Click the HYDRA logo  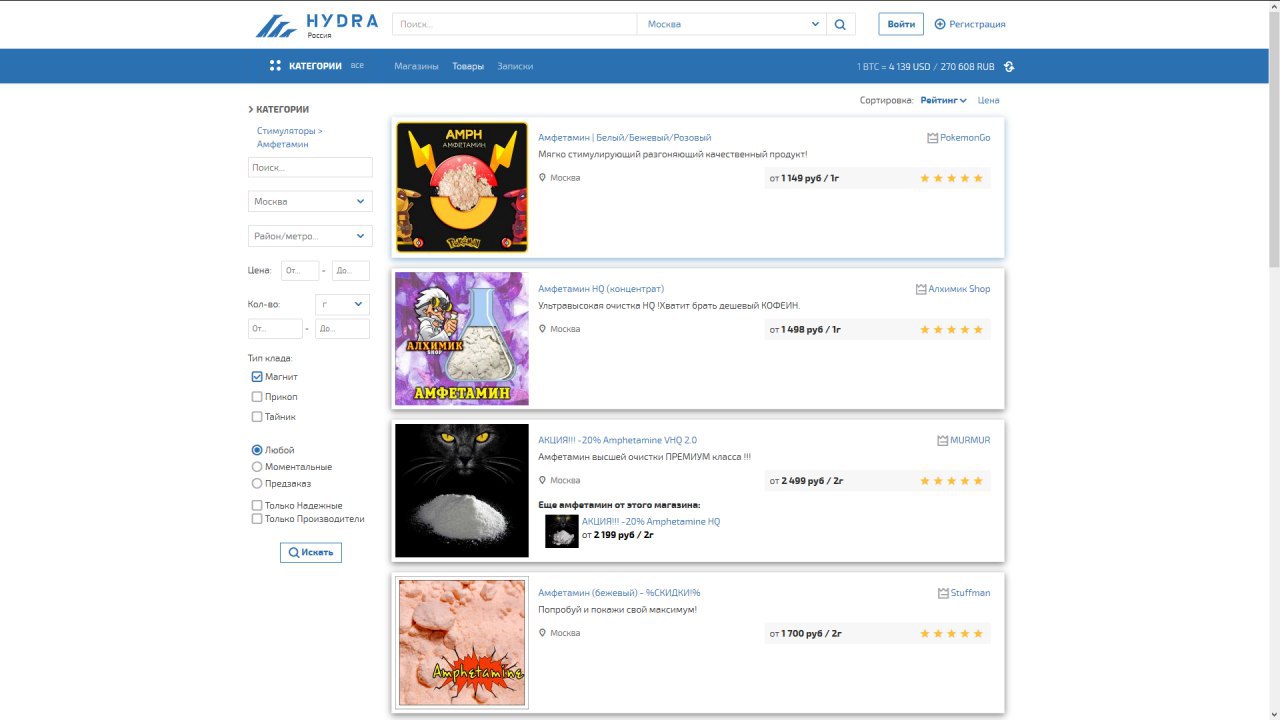[317, 24]
